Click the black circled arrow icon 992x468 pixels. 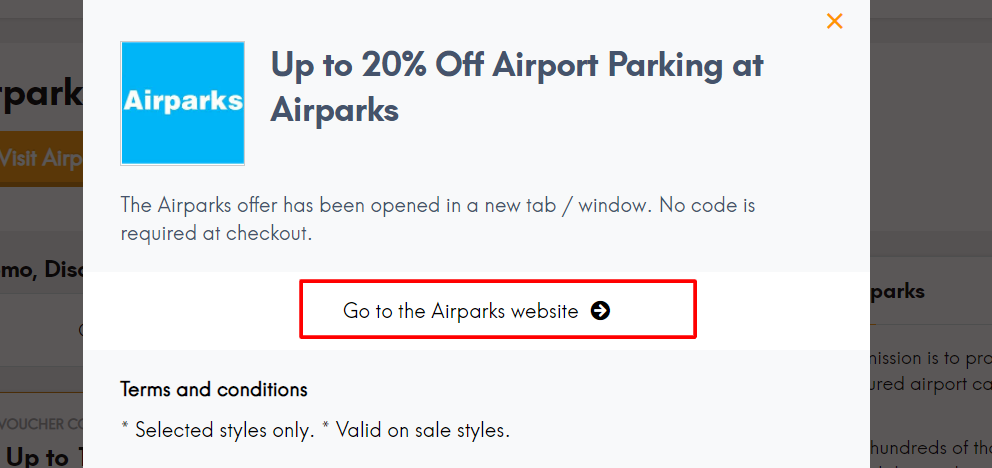(600, 311)
